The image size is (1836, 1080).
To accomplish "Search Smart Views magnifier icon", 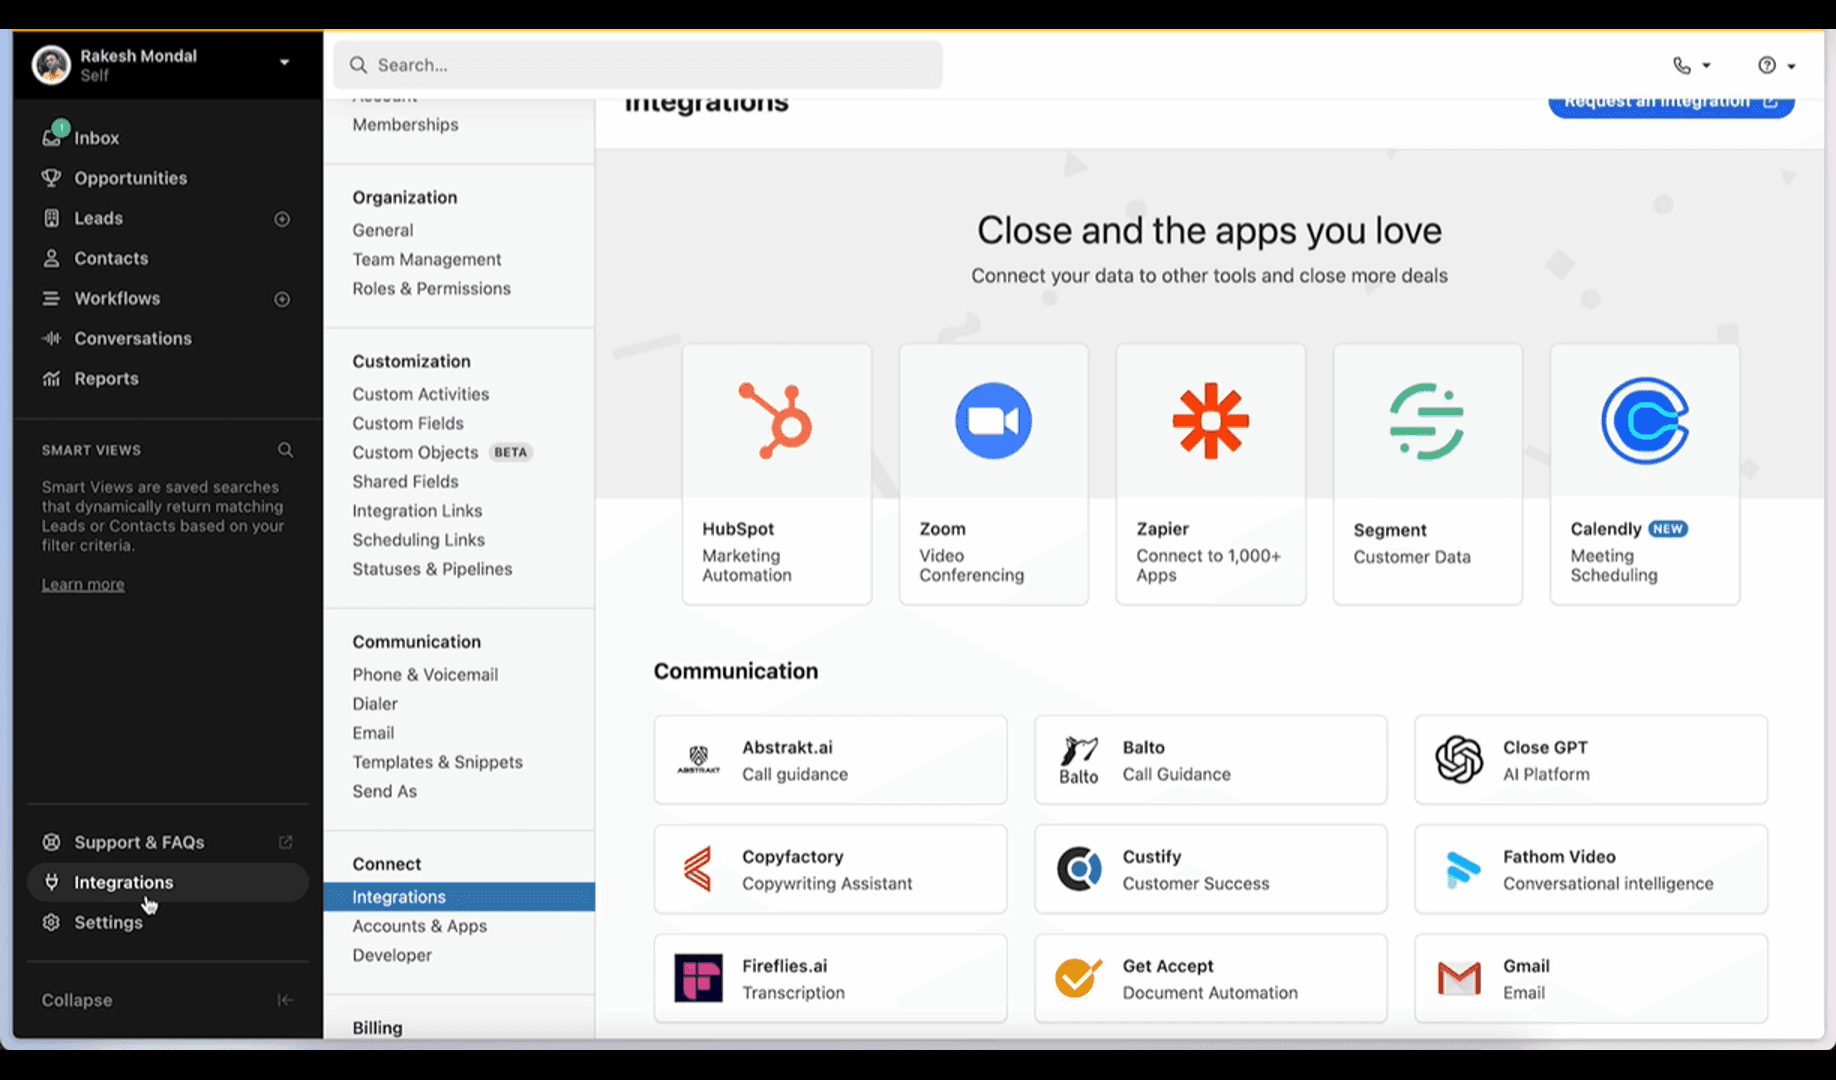I will [x=285, y=450].
